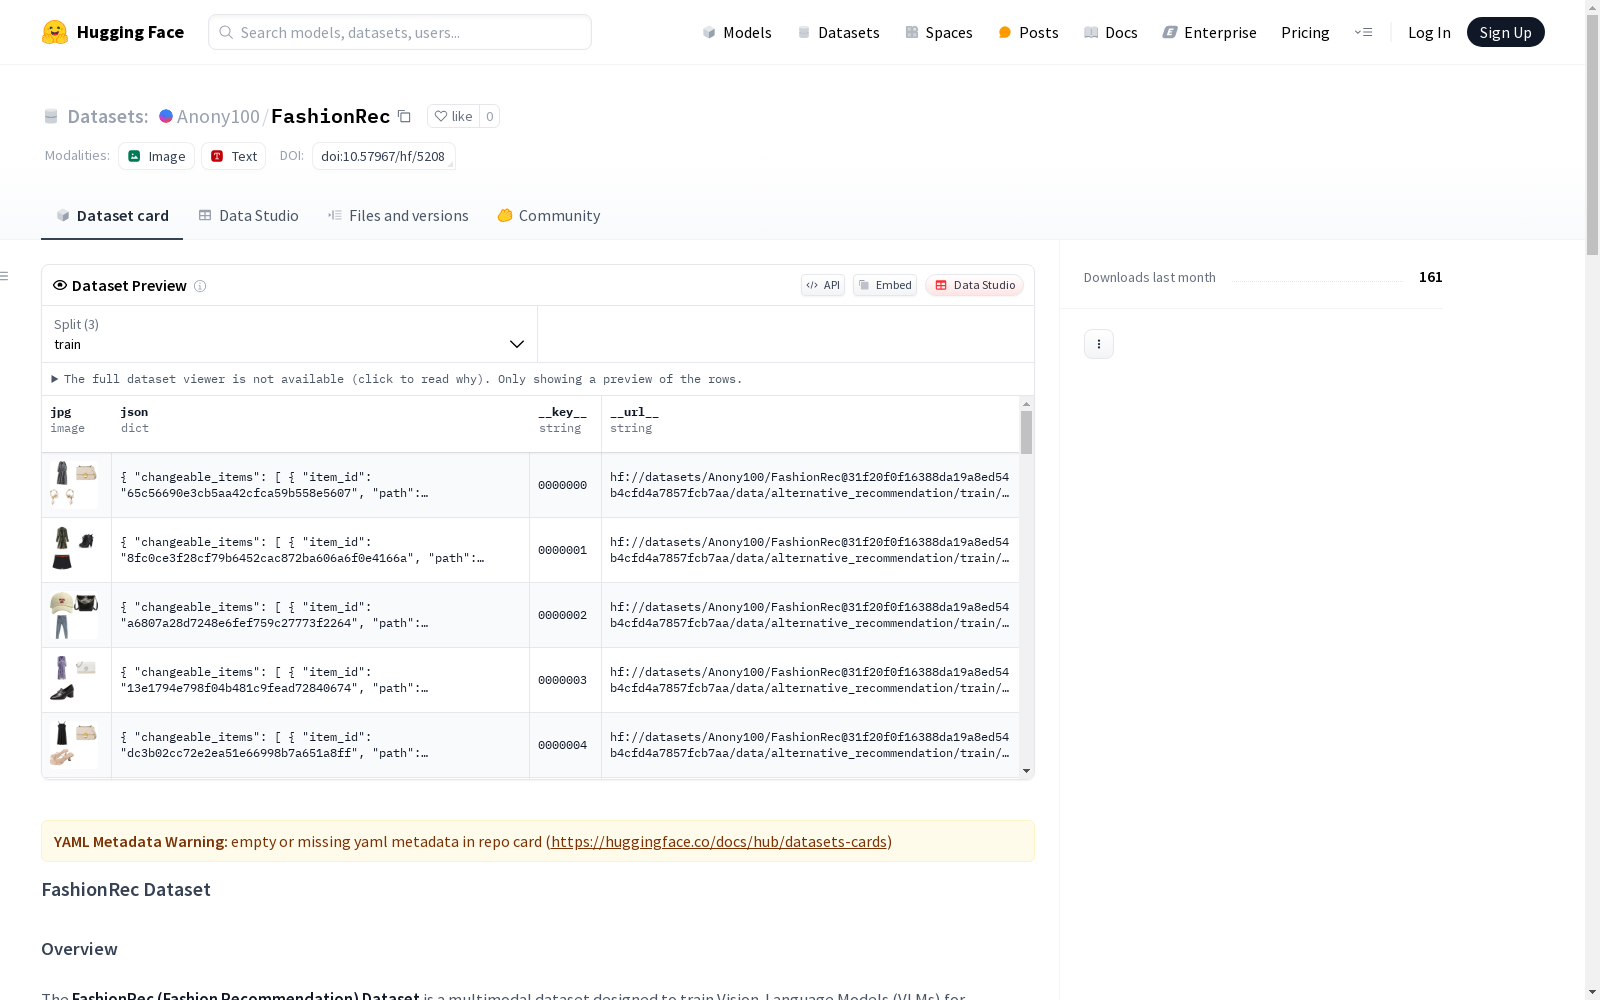
Task: Copy the dataset name with copy icon
Action: 404,116
